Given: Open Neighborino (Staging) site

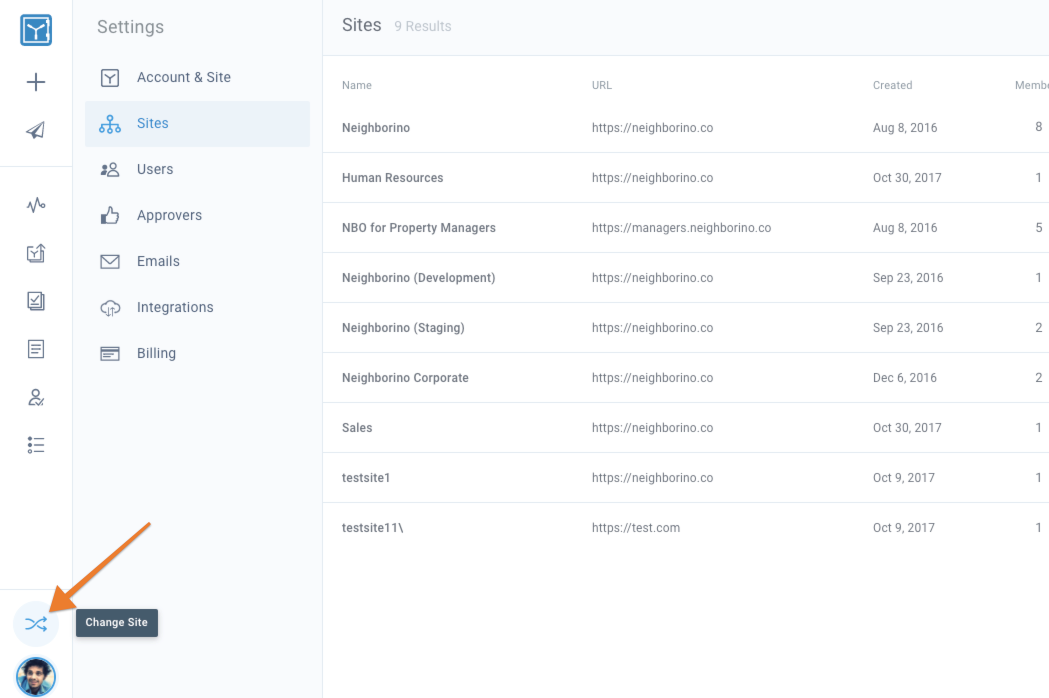Looking at the screenshot, I should tap(686, 328).
